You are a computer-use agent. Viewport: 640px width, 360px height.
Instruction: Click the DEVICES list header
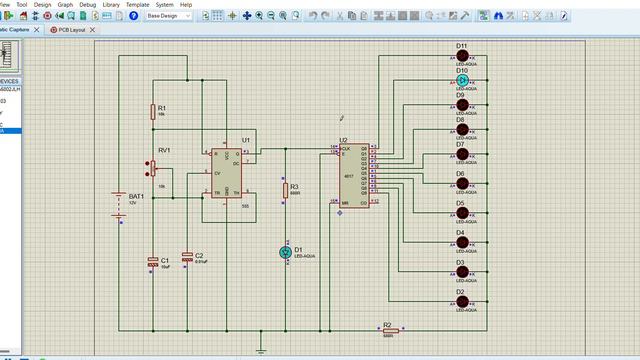[10, 81]
